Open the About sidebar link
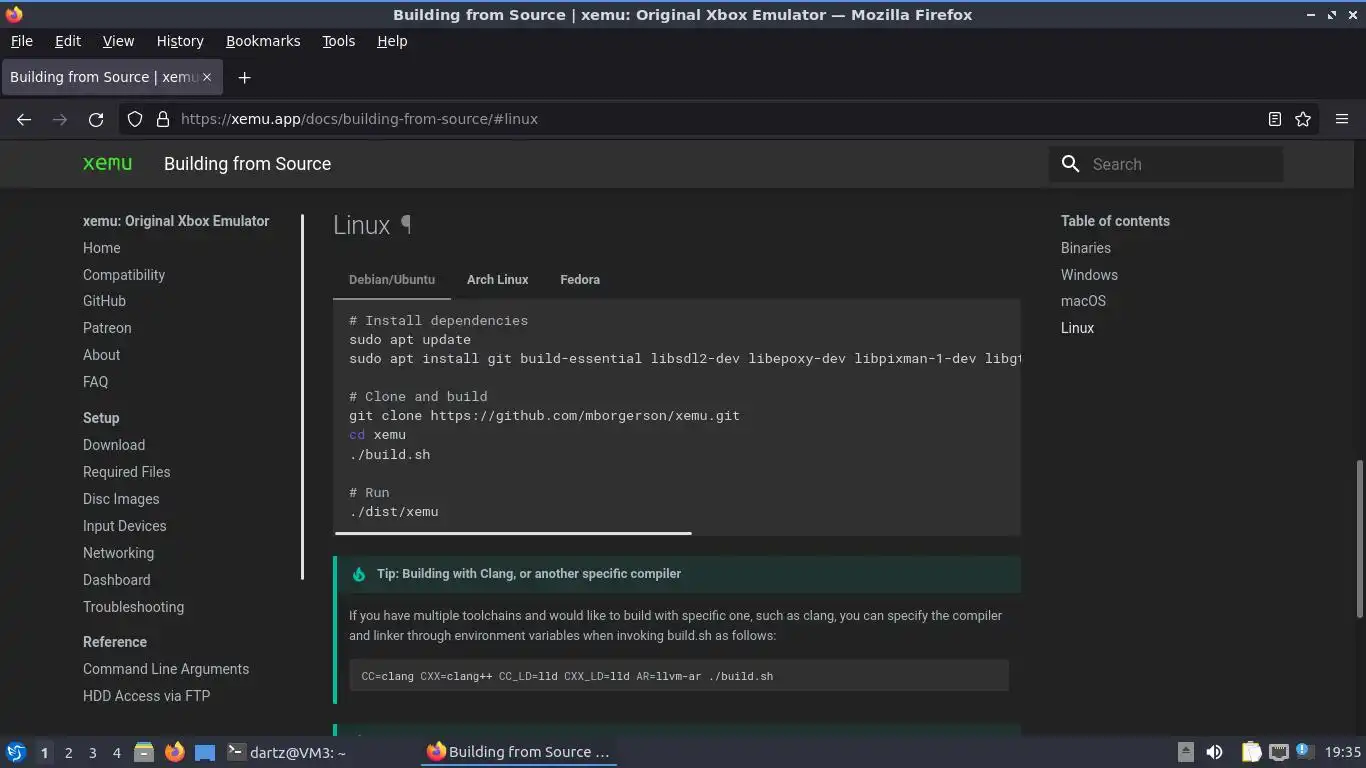The height and width of the screenshot is (768, 1366). [101, 355]
